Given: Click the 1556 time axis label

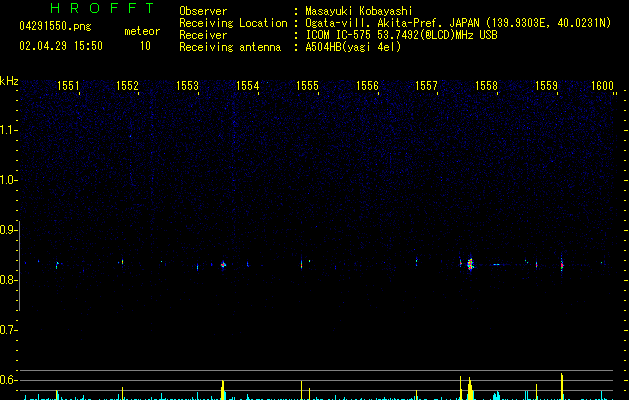Looking at the screenshot, I should click(x=367, y=86).
